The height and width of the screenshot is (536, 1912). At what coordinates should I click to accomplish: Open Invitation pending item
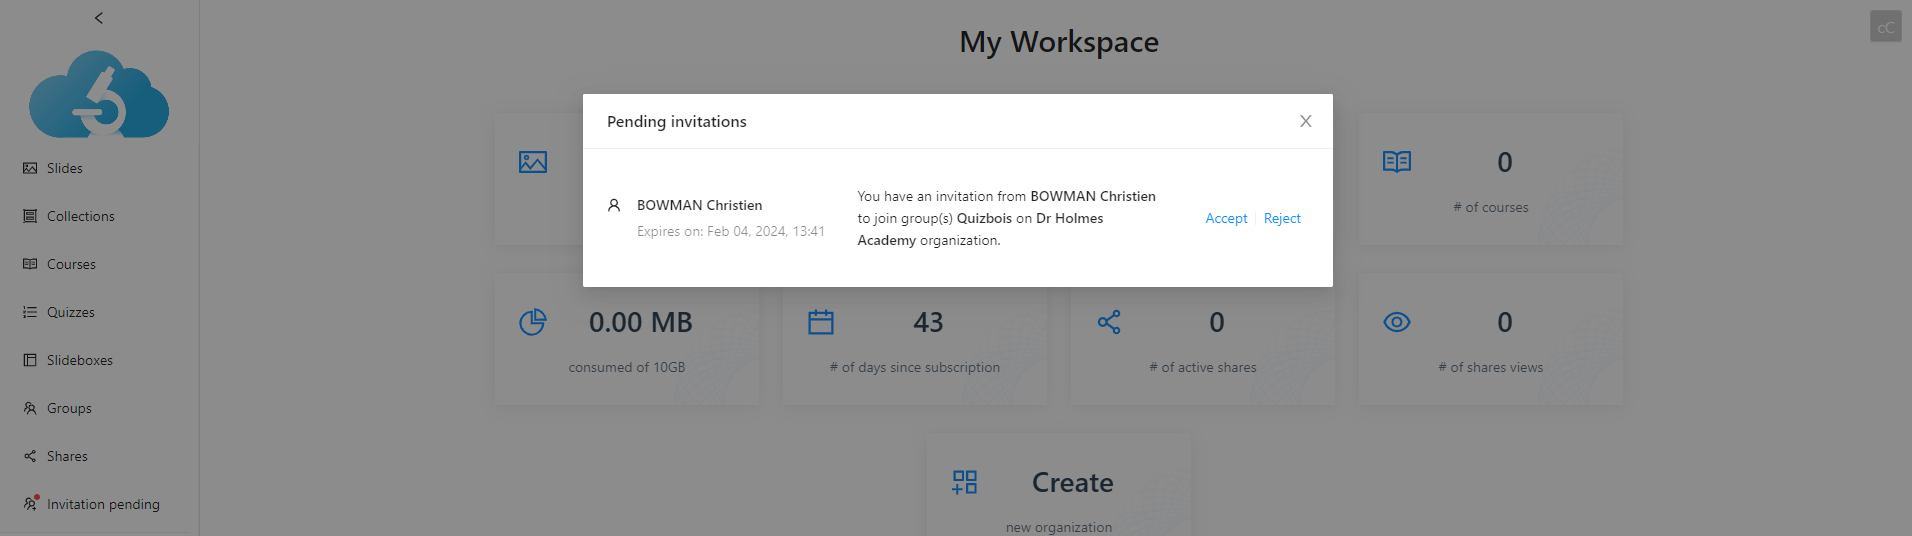coord(102,504)
